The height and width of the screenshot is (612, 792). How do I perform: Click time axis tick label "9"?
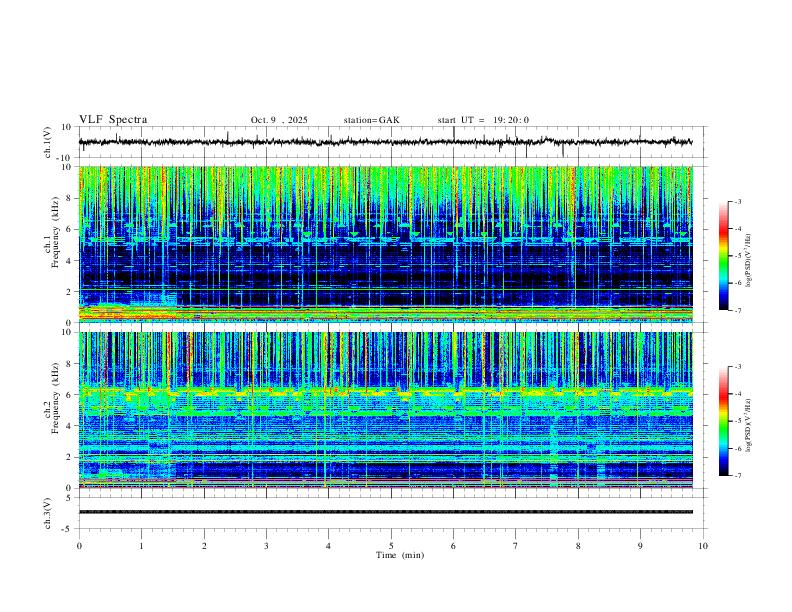point(640,546)
